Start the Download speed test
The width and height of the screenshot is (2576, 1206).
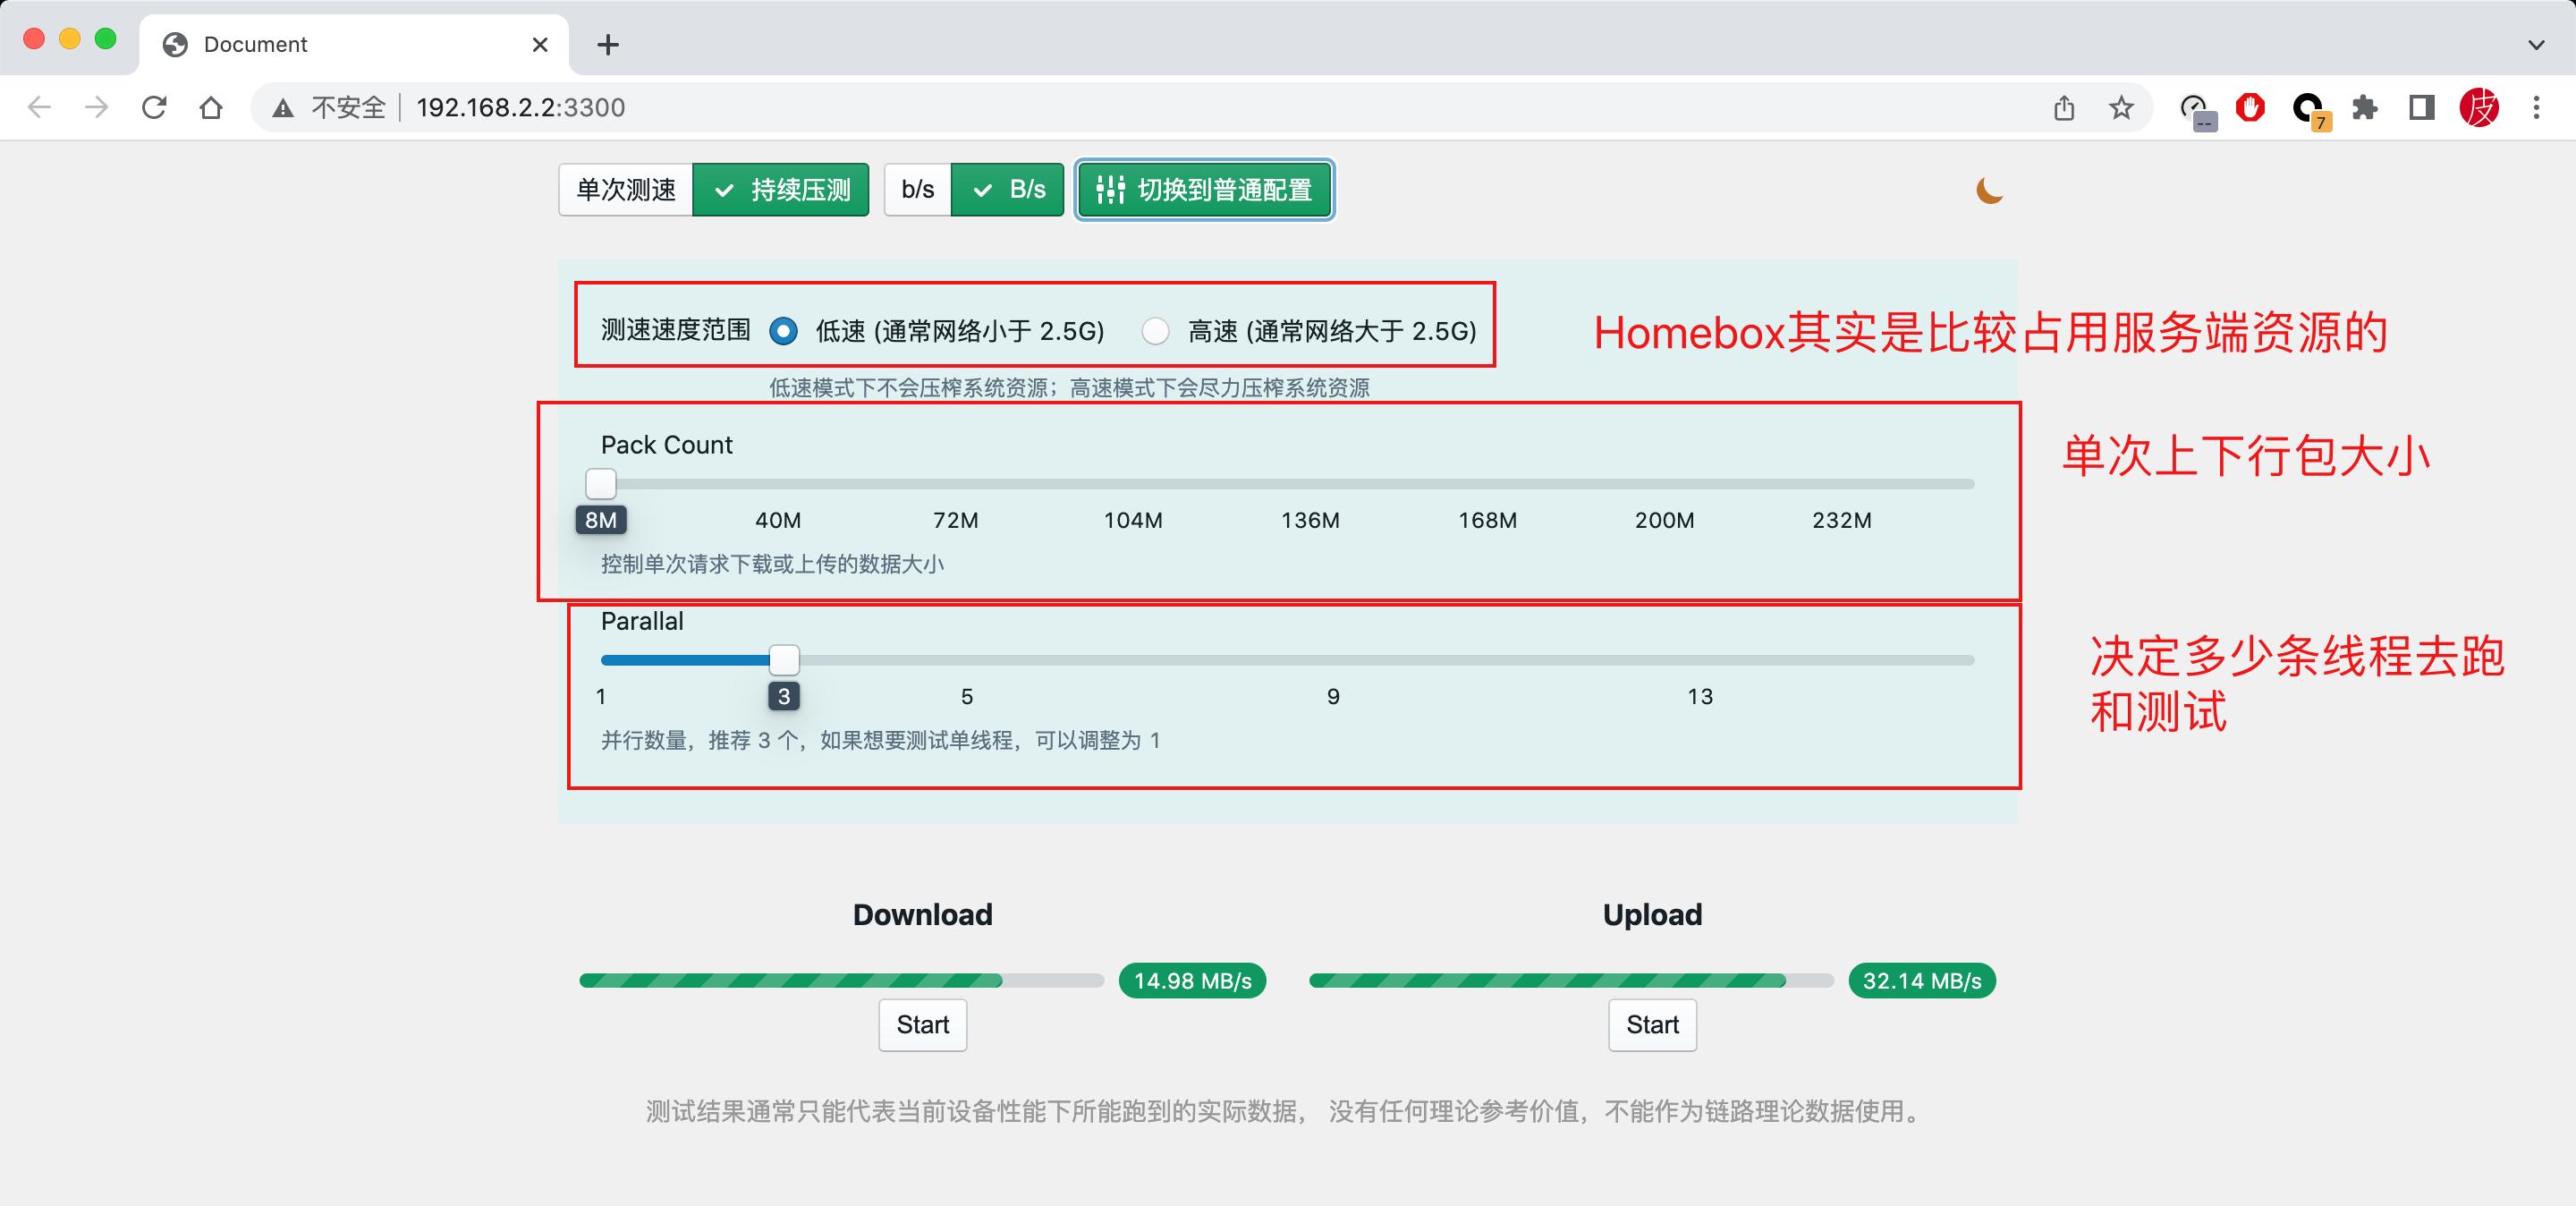(x=921, y=1025)
